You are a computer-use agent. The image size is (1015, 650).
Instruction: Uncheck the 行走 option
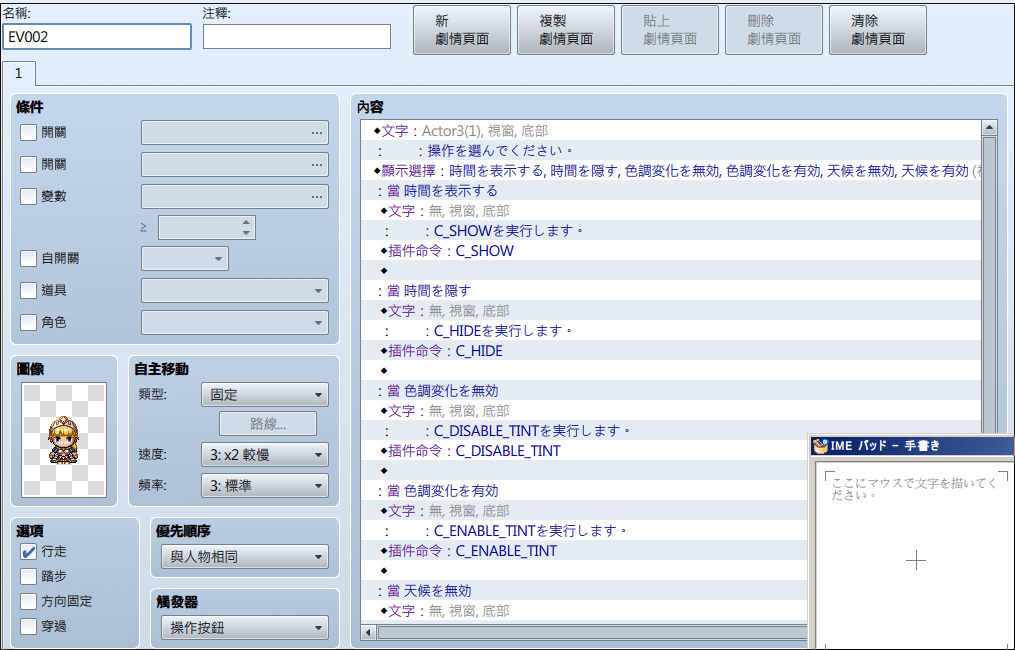click(x=28, y=552)
